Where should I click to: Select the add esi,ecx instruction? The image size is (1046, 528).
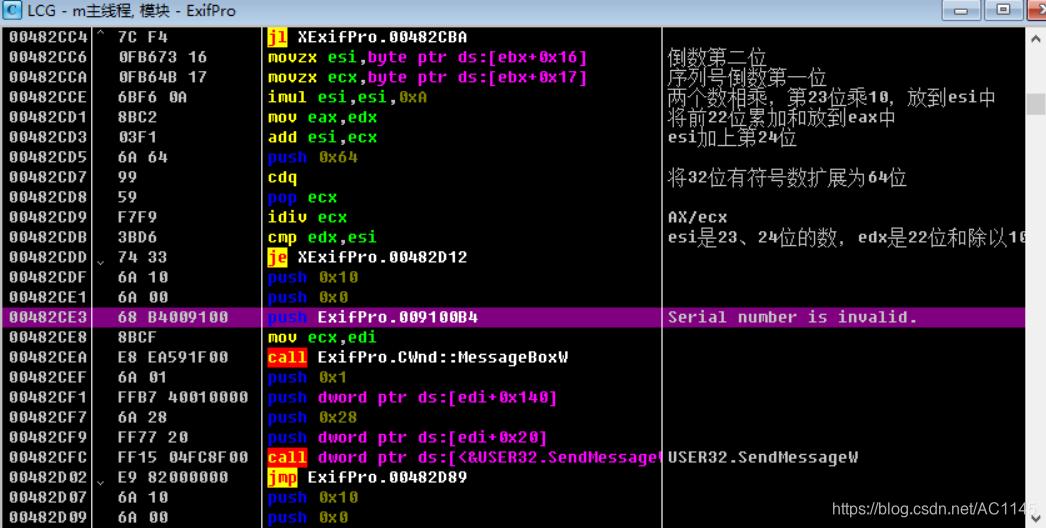[322, 137]
